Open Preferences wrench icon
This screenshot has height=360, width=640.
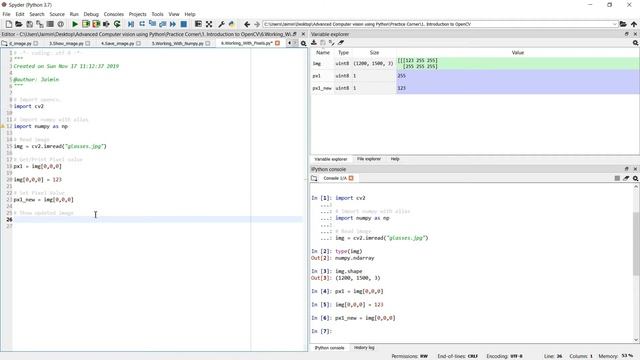221,24
